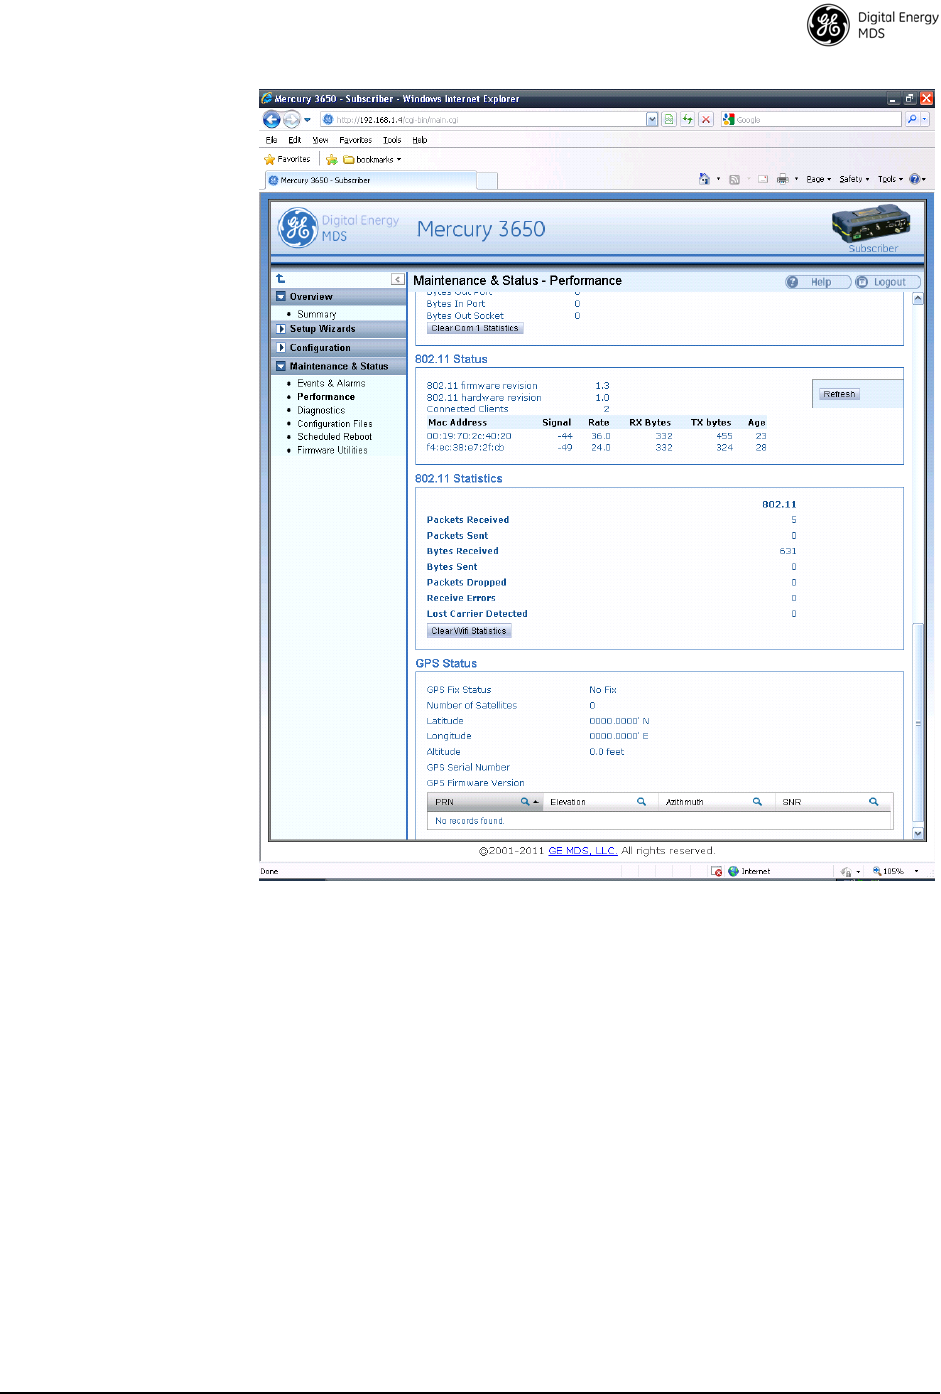Image resolution: width=941 pixels, height=1394 pixels.
Task: Open the Help menu in menu bar
Action: pyautogui.click(x=420, y=140)
